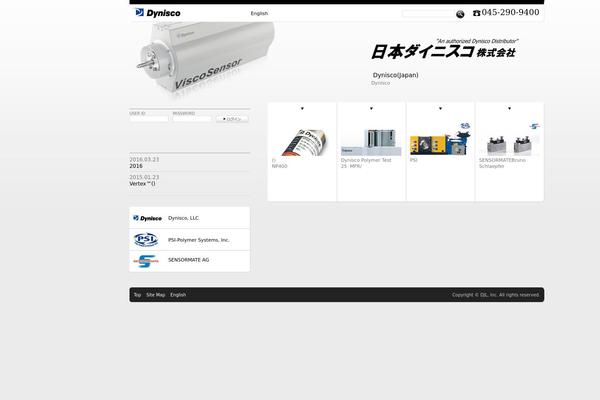Open Site Map from the footer bar
The height and width of the screenshot is (400, 600).
pyautogui.click(x=155, y=295)
